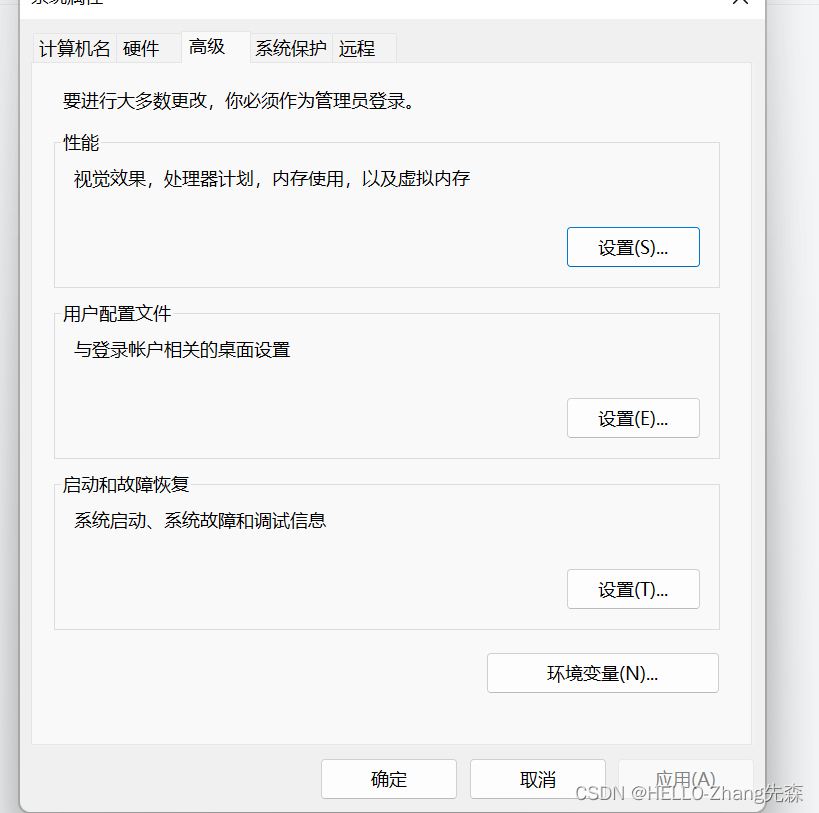Confirm with the 确定 button
The width and height of the screenshot is (819, 813).
point(389,779)
